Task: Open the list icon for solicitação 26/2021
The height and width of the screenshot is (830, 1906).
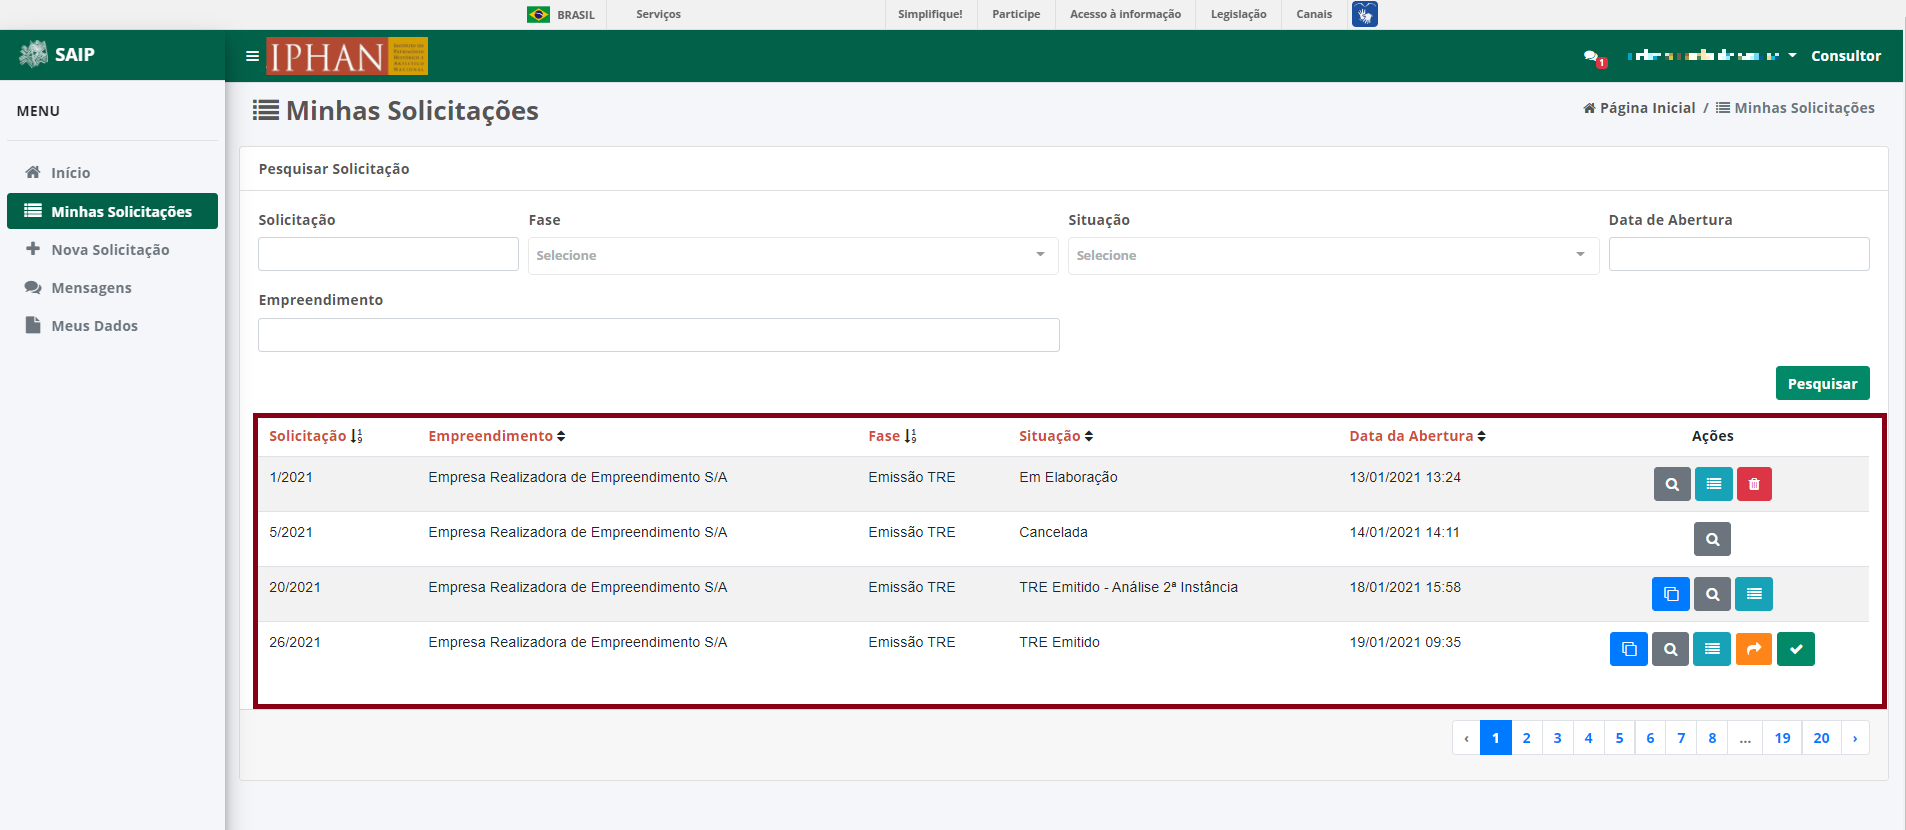Action: coord(1712,649)
